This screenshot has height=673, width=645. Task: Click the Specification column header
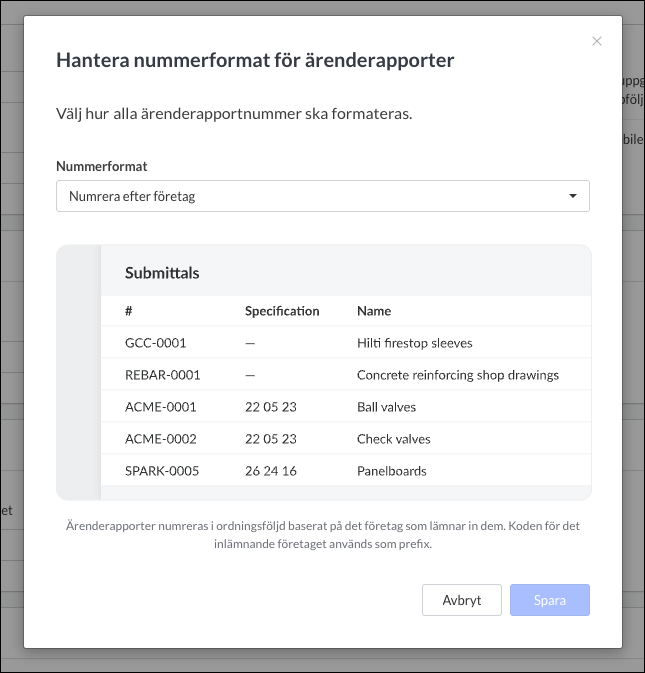point(282,311)
